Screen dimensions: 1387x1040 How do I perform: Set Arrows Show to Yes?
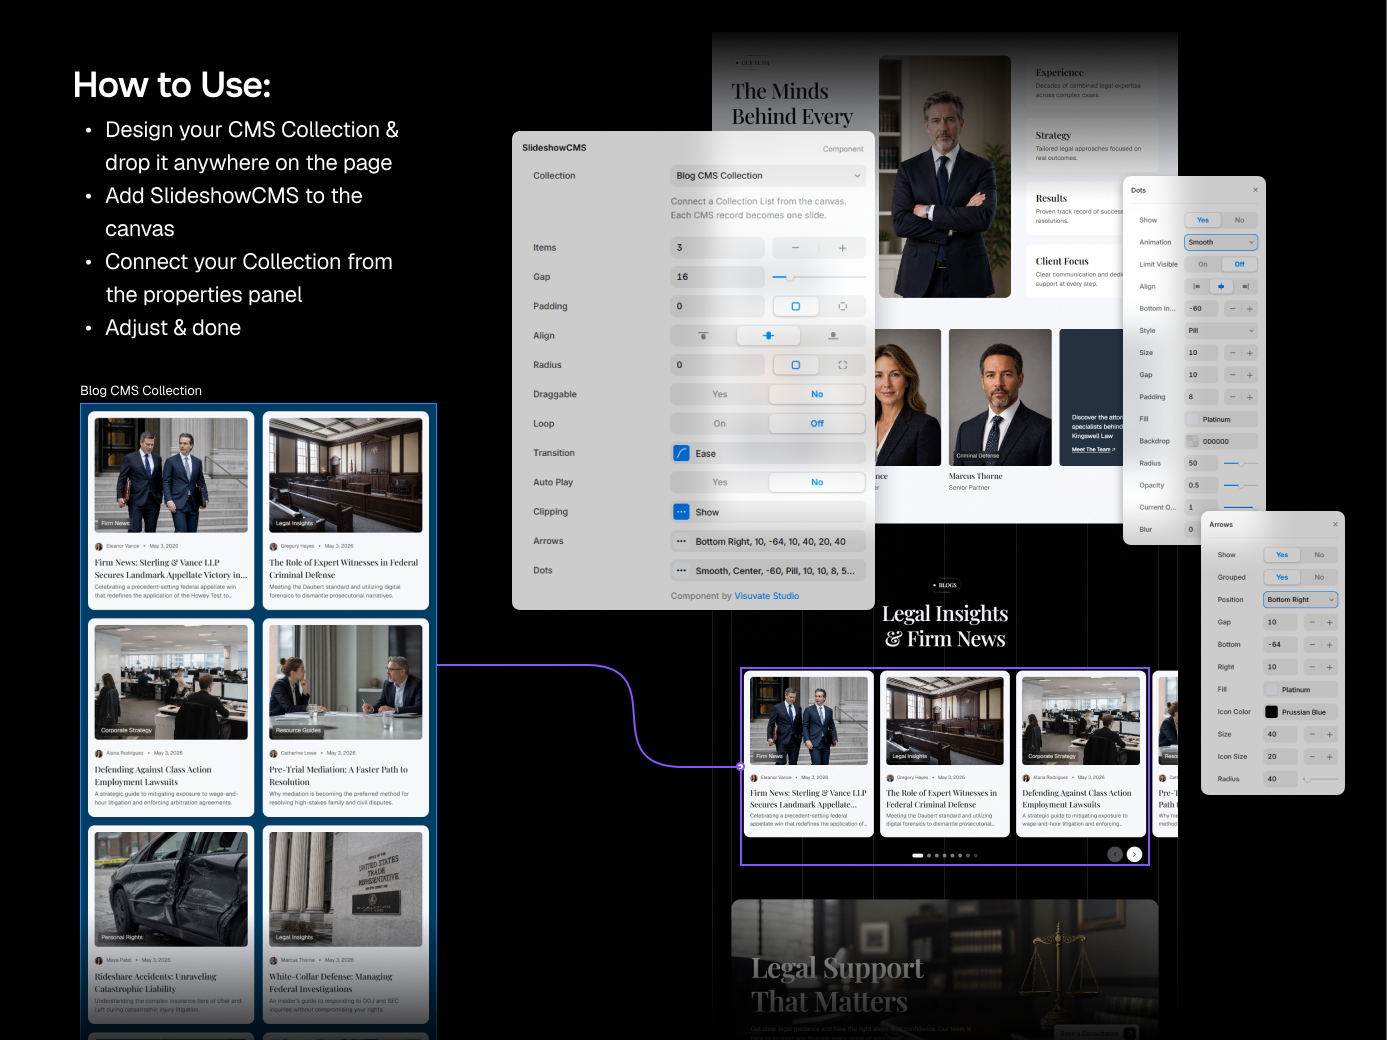click(x=1282, y=555)
